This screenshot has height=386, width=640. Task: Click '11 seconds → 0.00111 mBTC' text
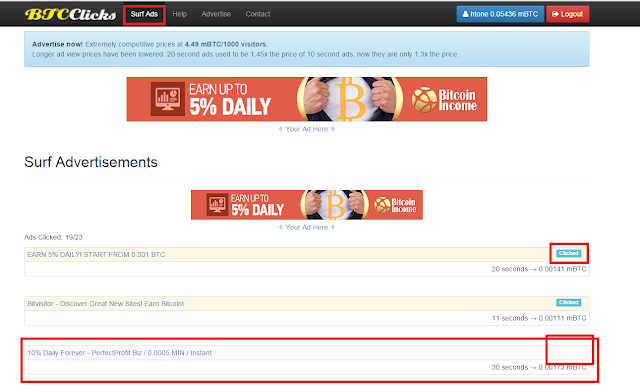(x=539, y=318)
